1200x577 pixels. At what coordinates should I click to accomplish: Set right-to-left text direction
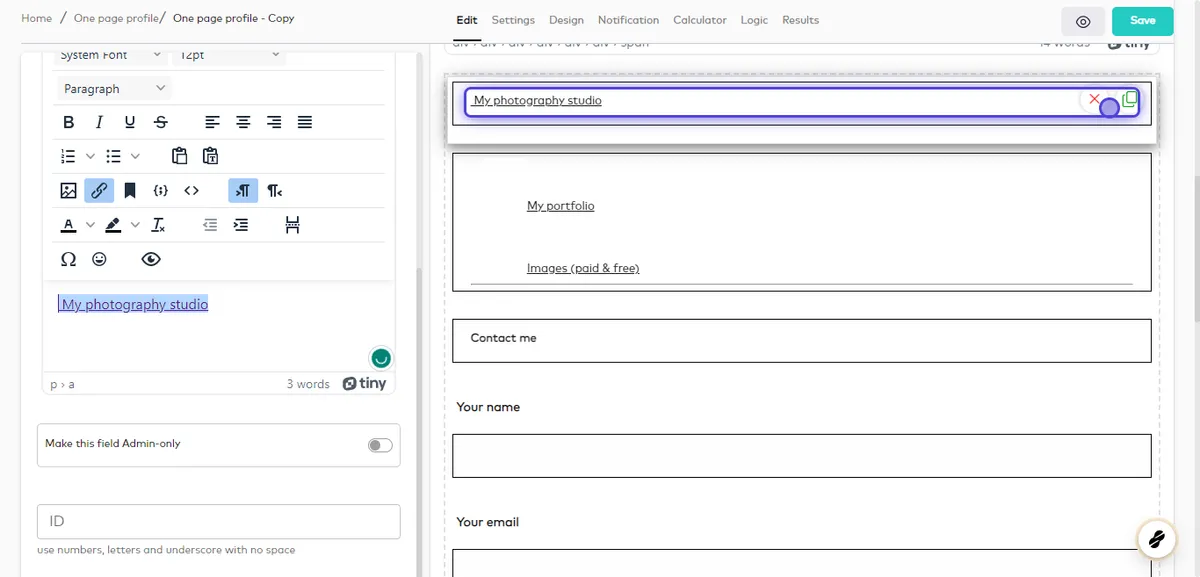coord(274,190)
